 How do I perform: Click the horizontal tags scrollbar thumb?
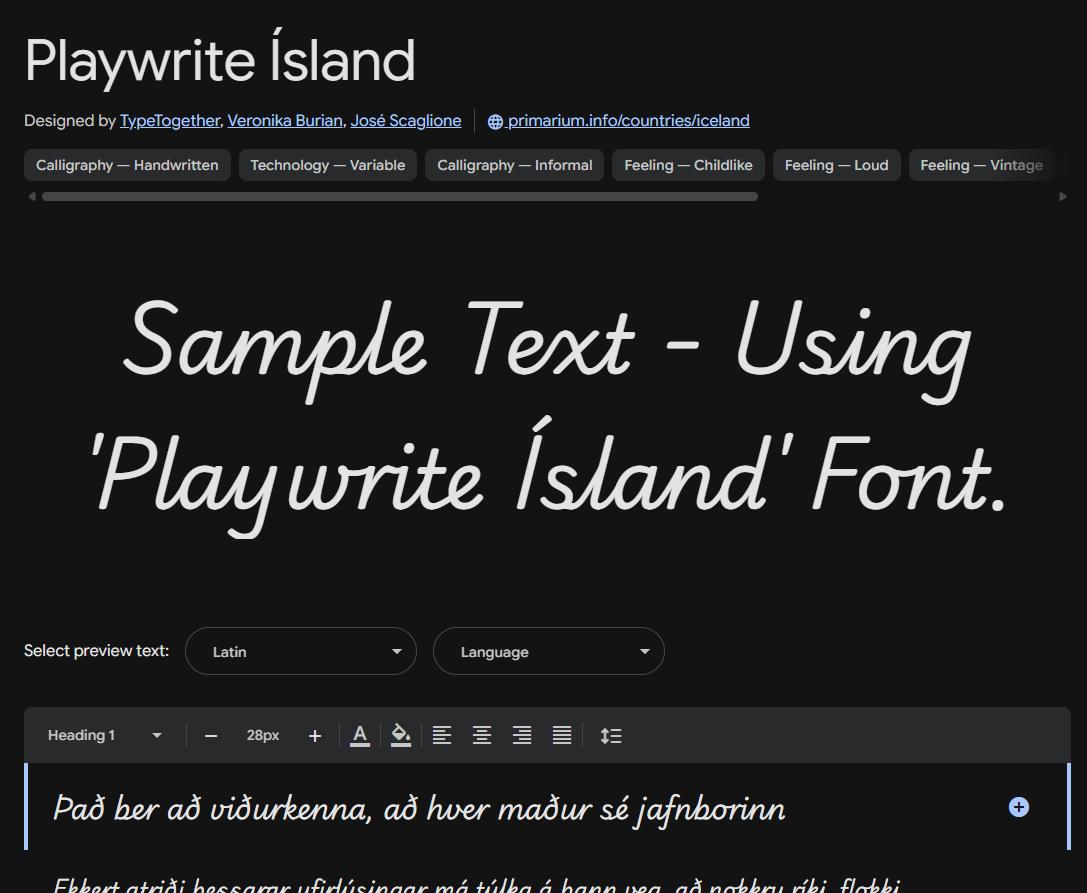click(400, 197)
